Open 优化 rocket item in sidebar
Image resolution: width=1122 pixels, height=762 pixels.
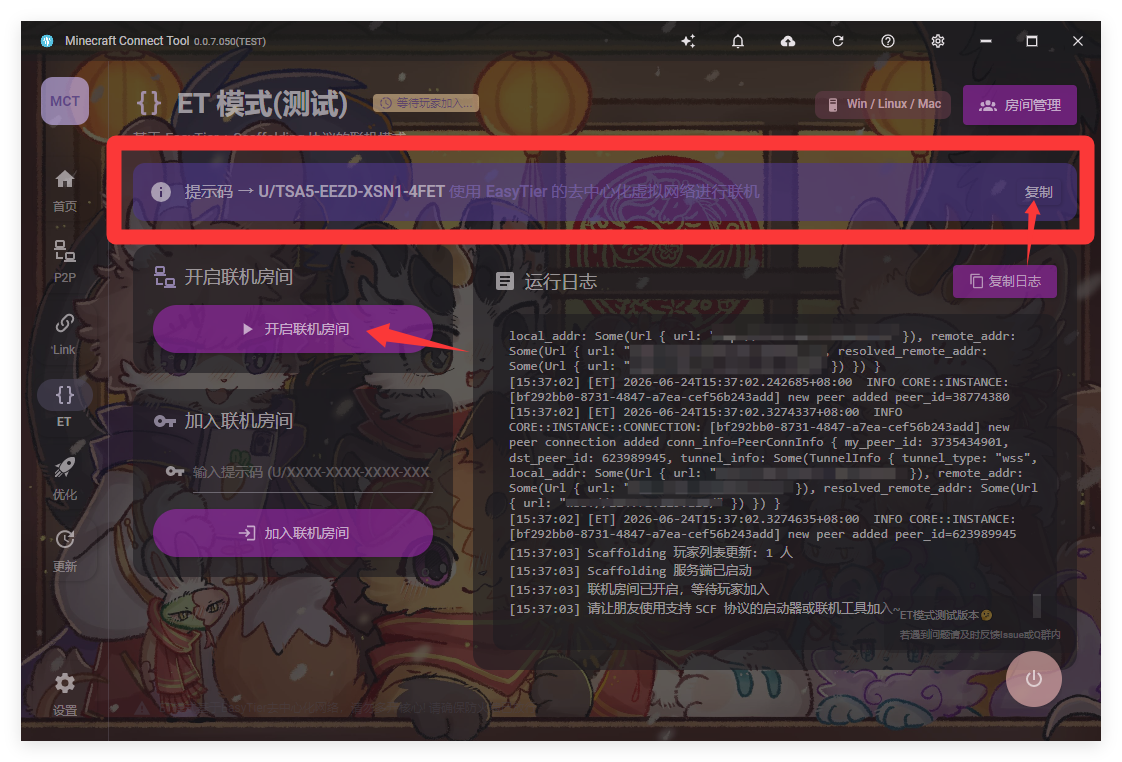tap(65, 479)
